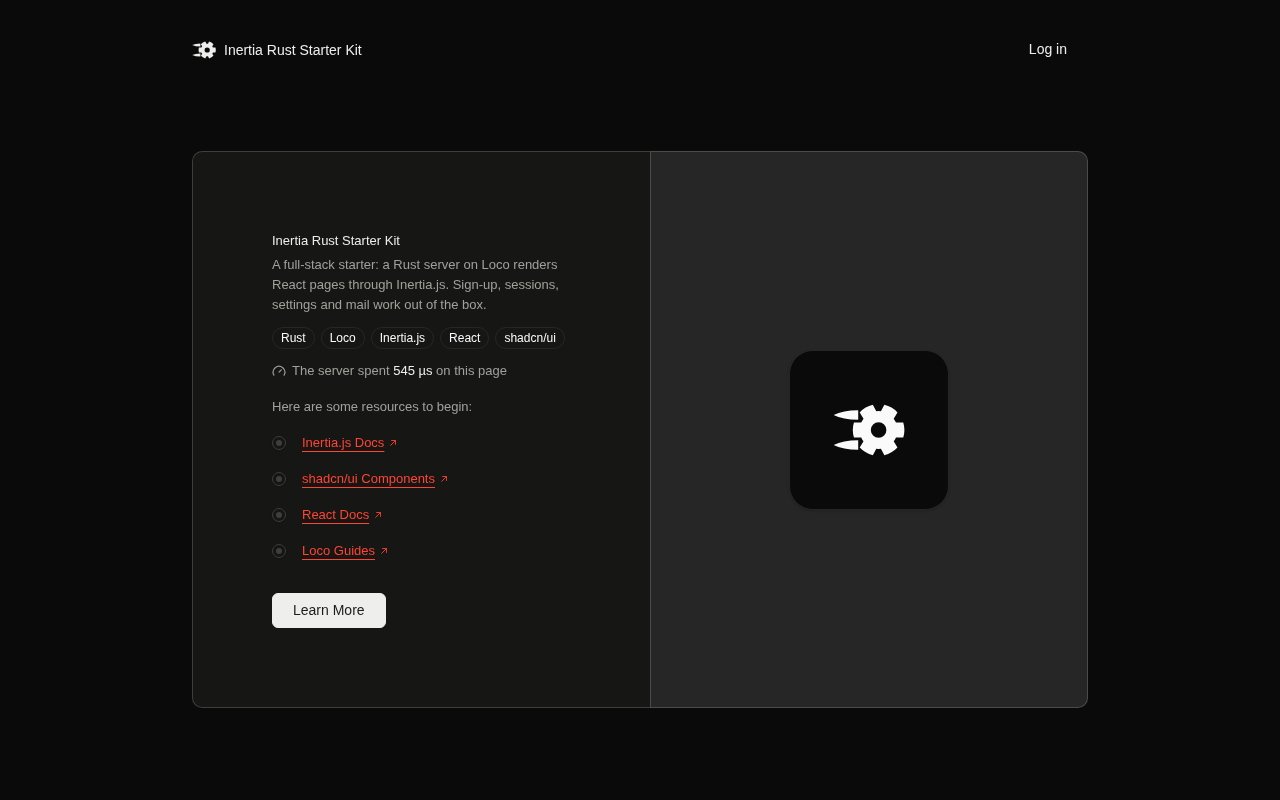Click the Rust tag badge
1280x800 pixels.
click(293, 338)
